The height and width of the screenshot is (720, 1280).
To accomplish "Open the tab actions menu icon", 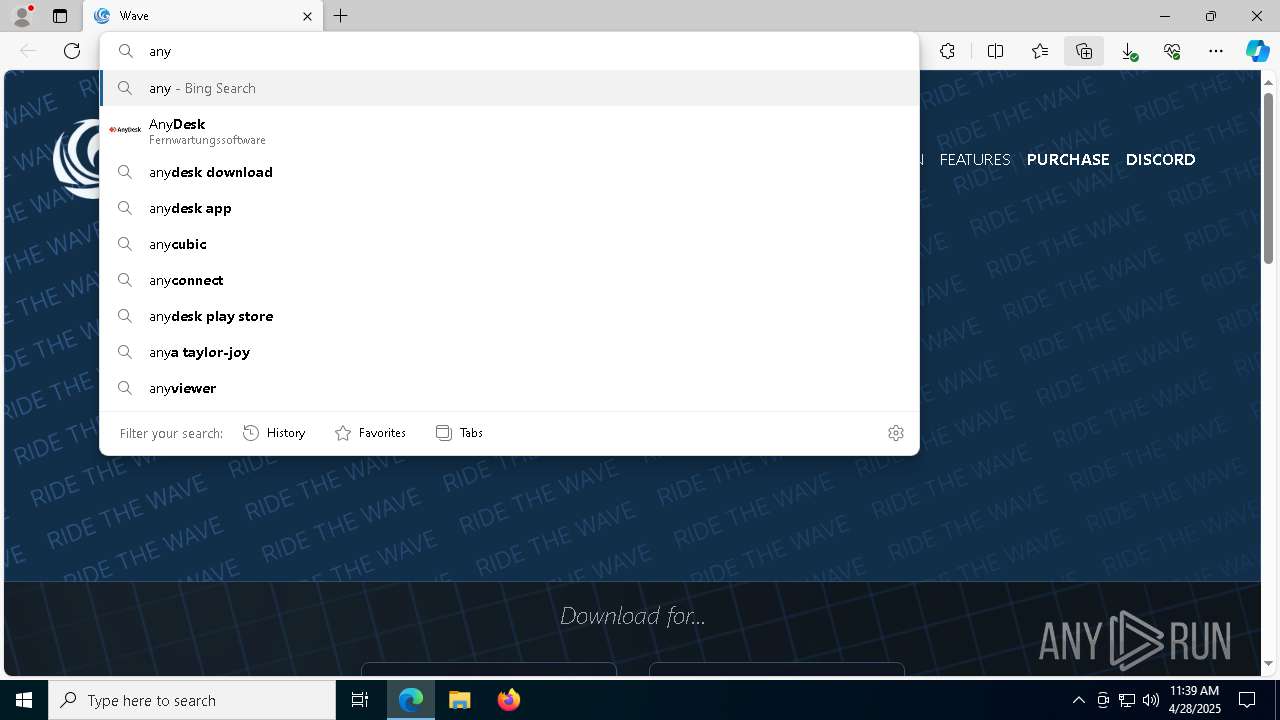I will point(60,16).
